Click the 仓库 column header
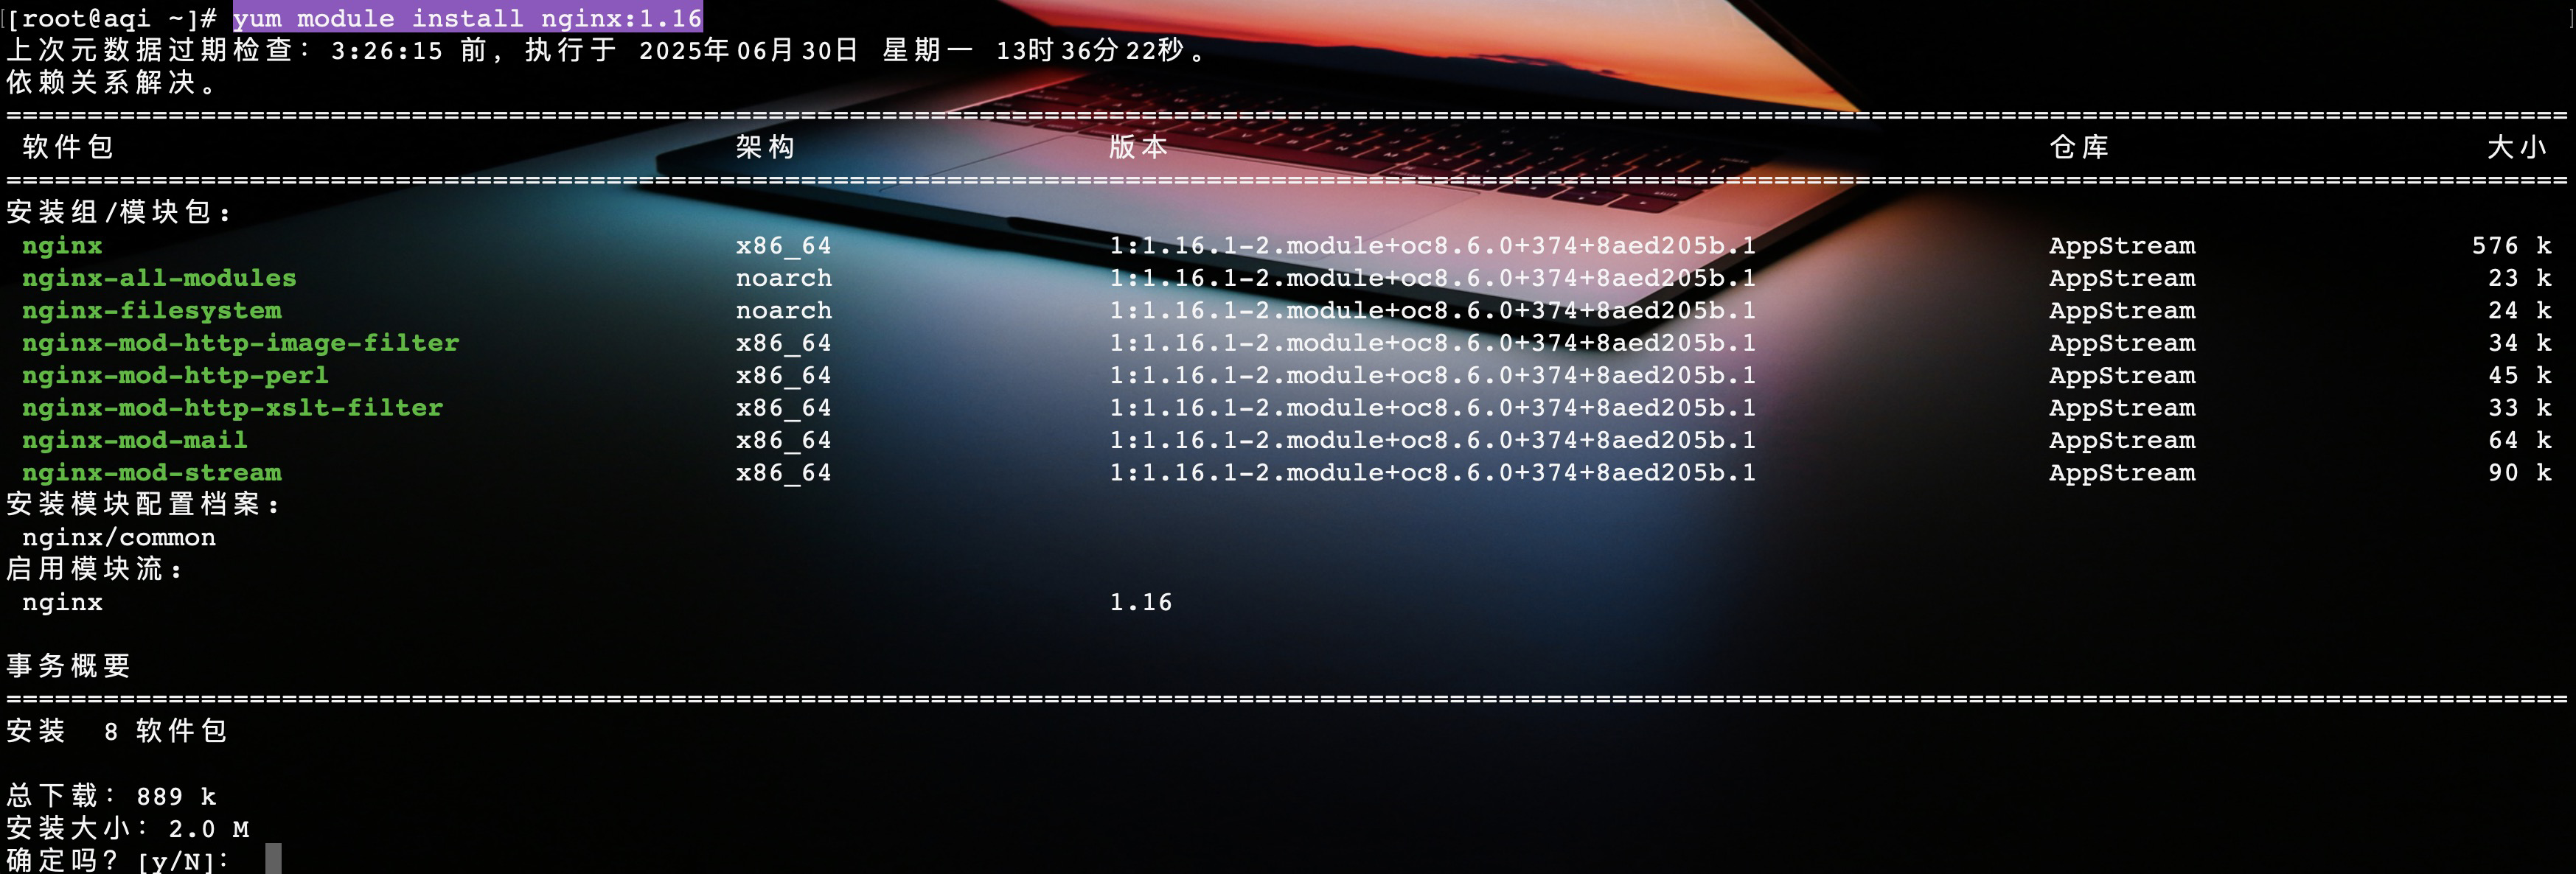The image size is (2576, 874). 2078,147
